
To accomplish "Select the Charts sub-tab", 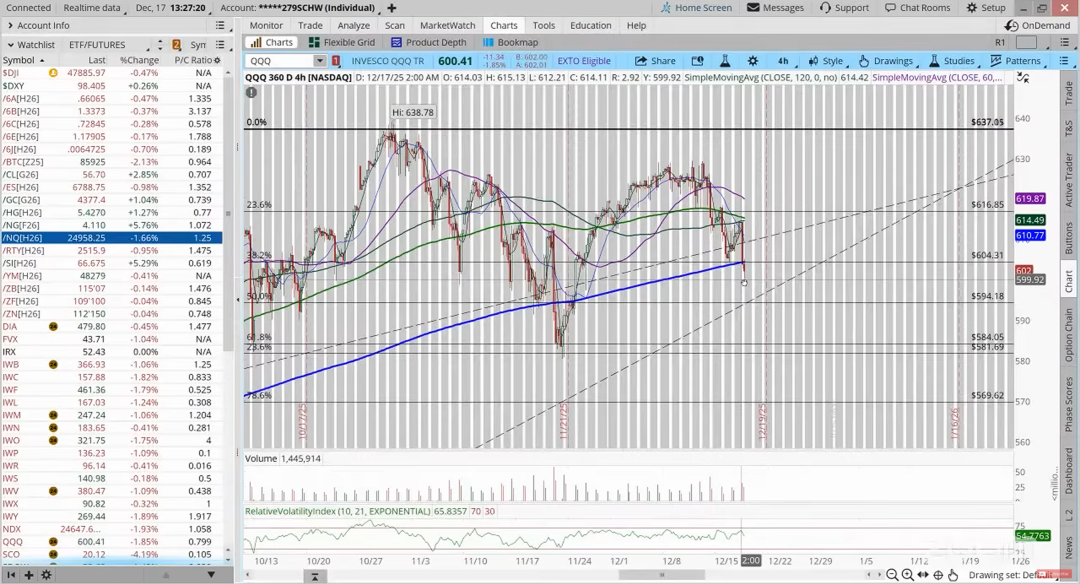I will 271,43.
